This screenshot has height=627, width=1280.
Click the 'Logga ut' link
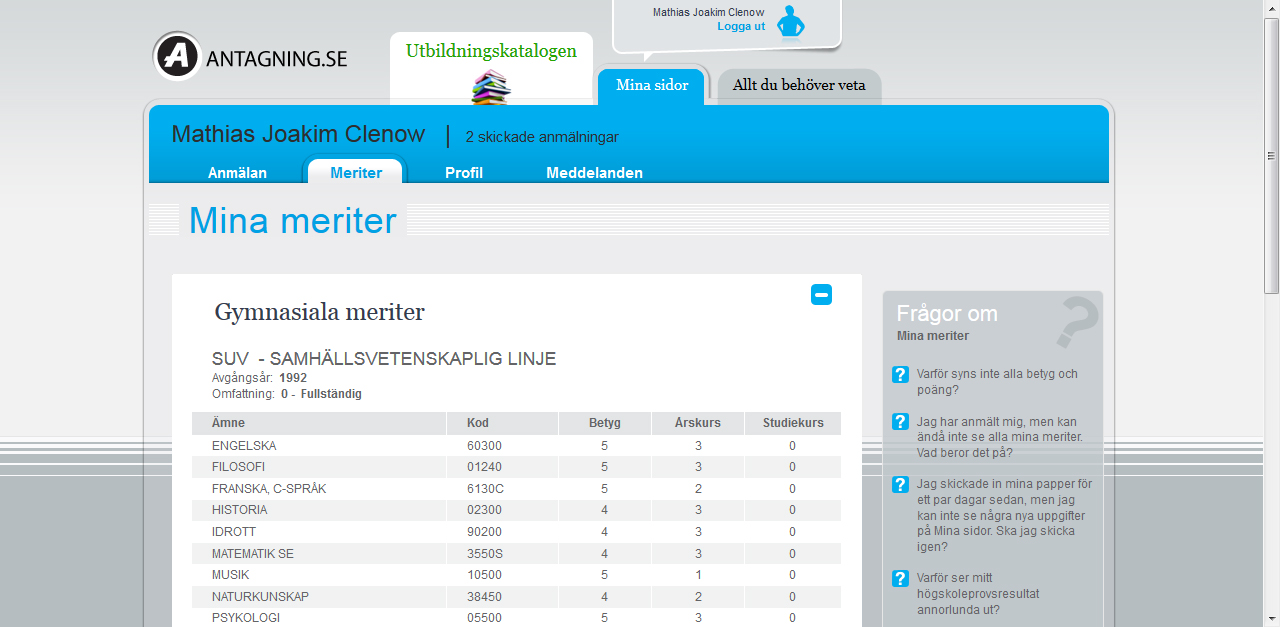[741, 26]
